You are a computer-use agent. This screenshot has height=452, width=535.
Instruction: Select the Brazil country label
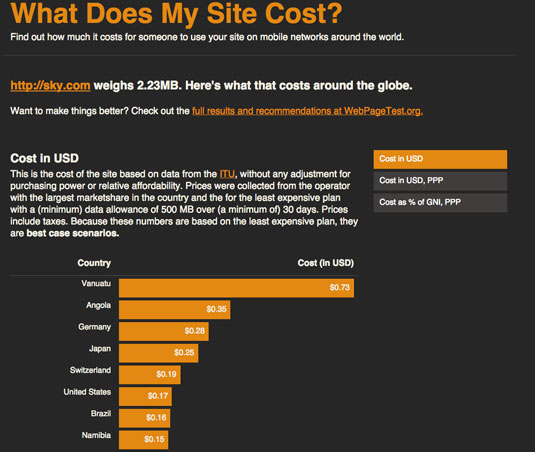(x=101, y=413)
